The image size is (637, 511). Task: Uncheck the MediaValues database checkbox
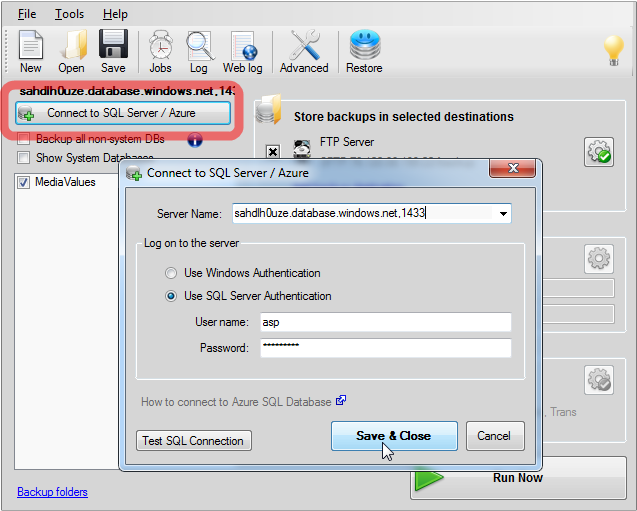pos(24,182)
